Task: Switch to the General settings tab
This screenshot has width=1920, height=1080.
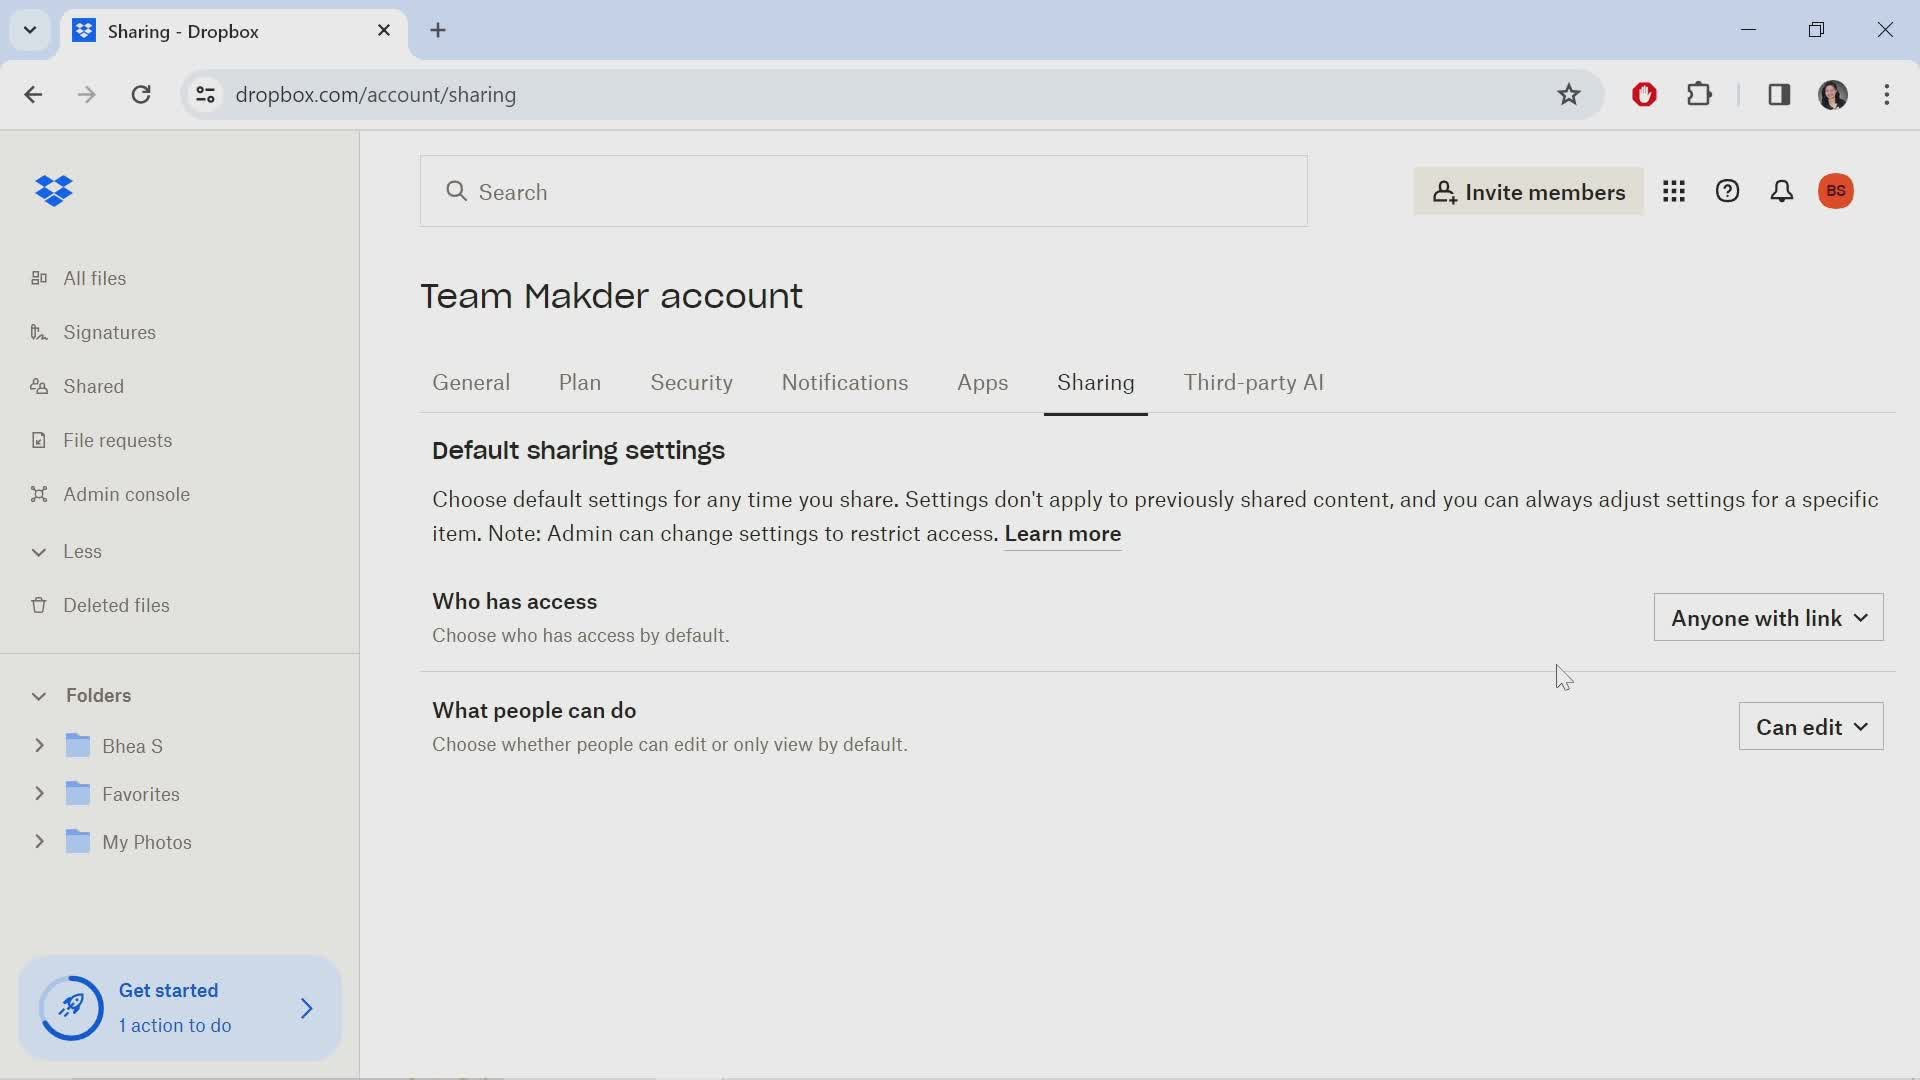Action: tap(472, 382)
